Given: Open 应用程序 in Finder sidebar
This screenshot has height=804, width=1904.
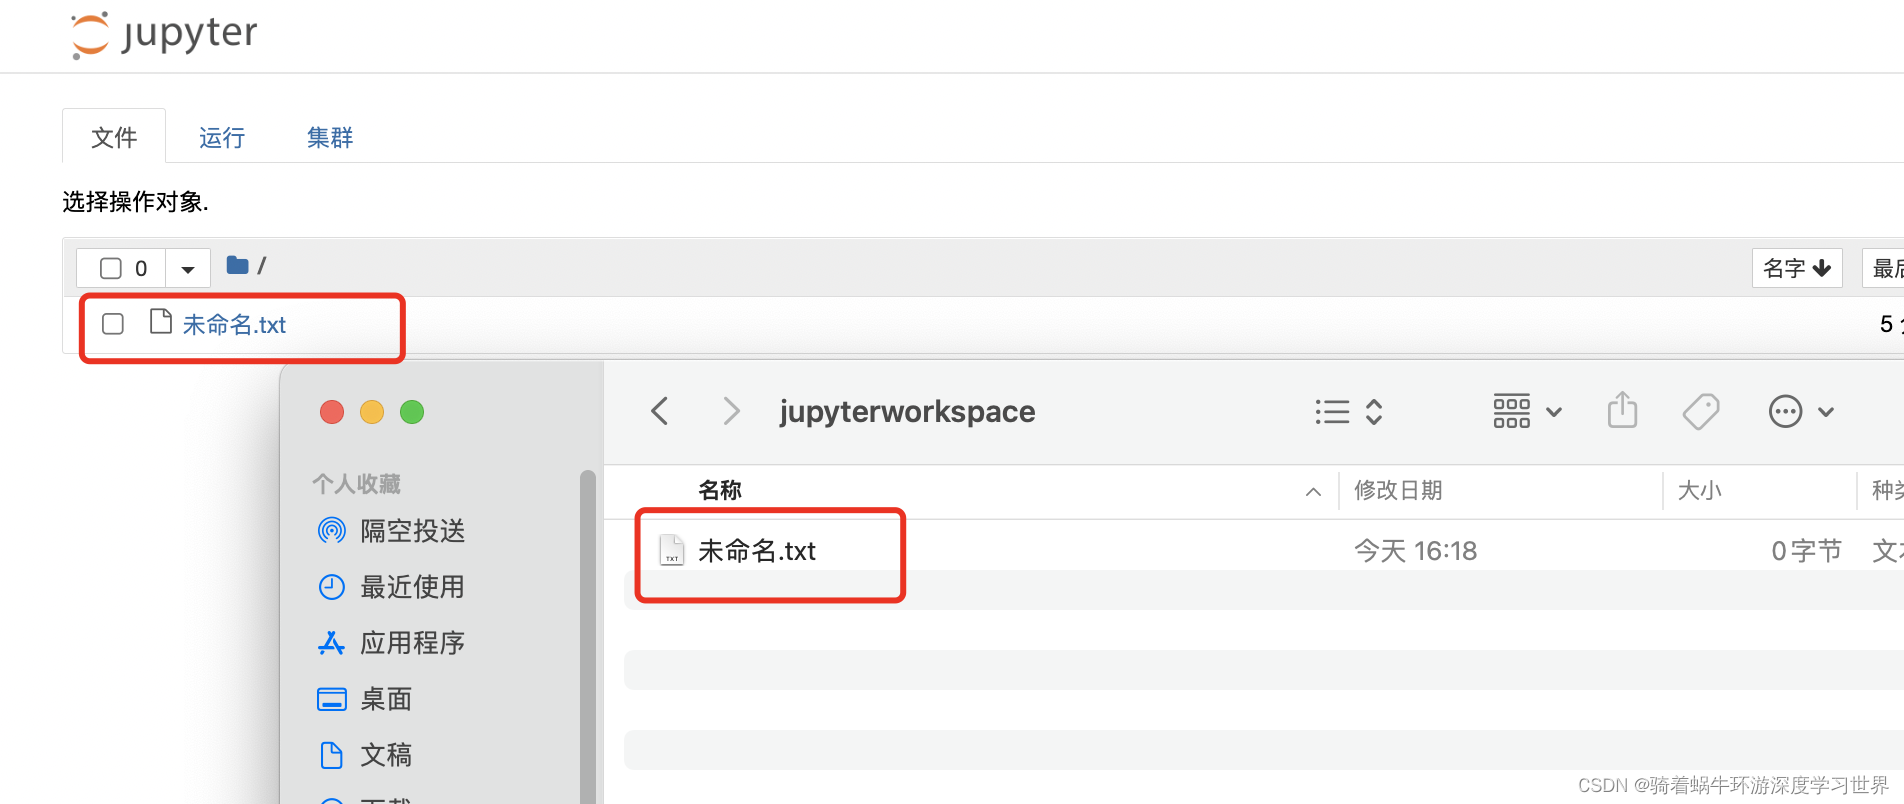Looking at the screenshot, I should click(x=413, y=643).
